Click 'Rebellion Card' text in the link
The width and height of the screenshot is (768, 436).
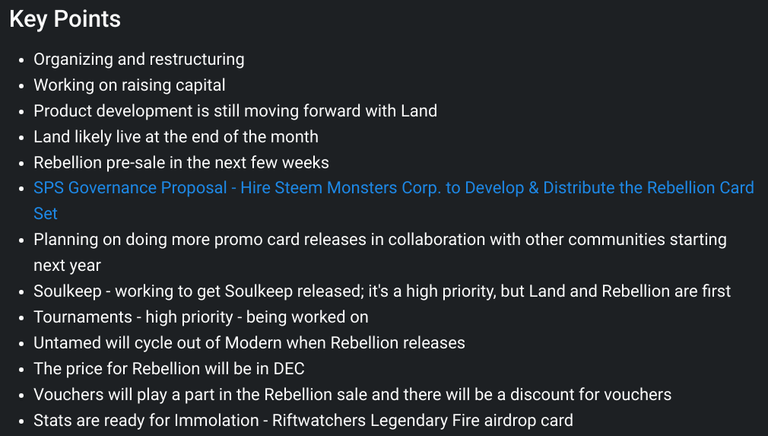pos(700,188)
